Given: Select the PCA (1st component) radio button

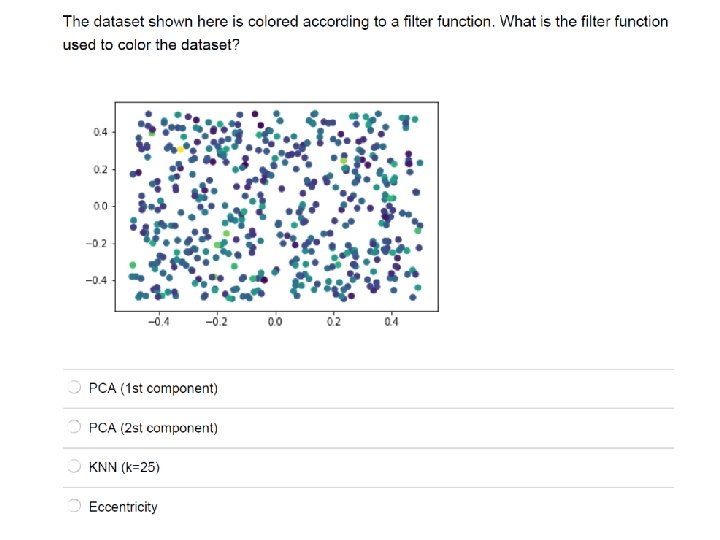Looking at the screenshot, I should click(x=74, y=388).
